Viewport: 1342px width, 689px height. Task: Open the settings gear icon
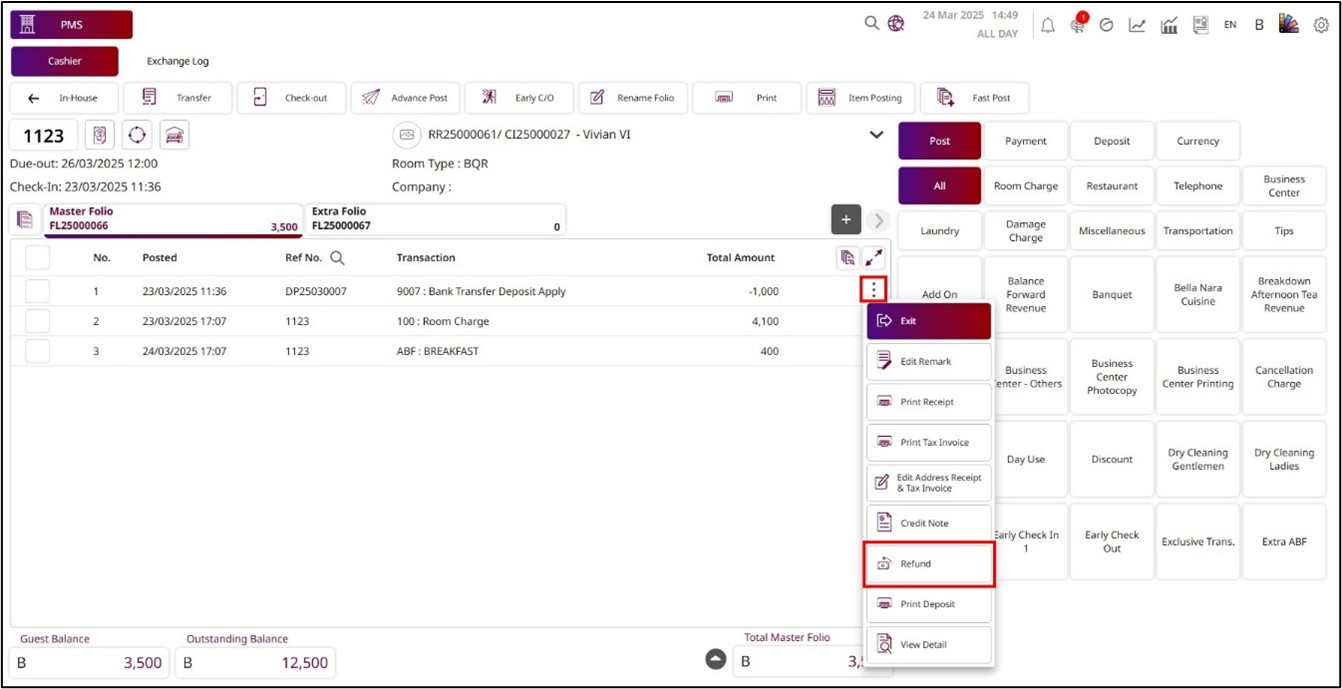1321,25
